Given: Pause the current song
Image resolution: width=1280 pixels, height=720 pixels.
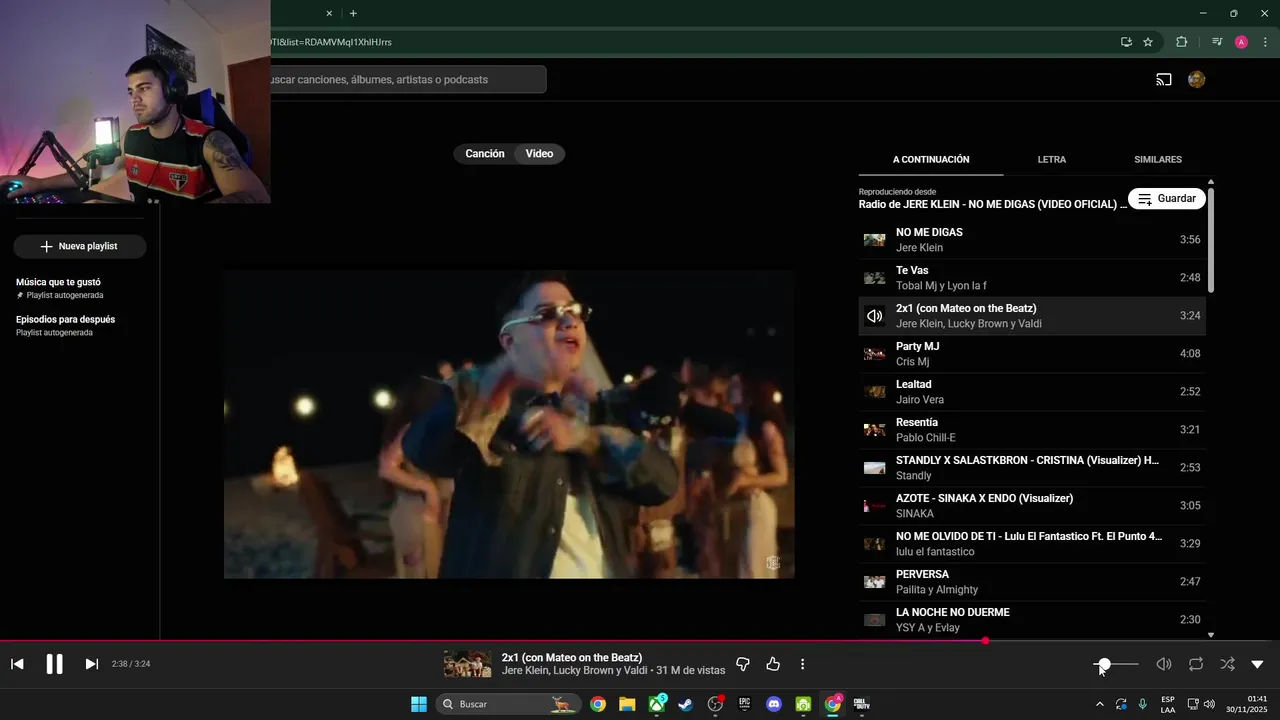Looking at the screenshot, I should [x=55, y=664].
